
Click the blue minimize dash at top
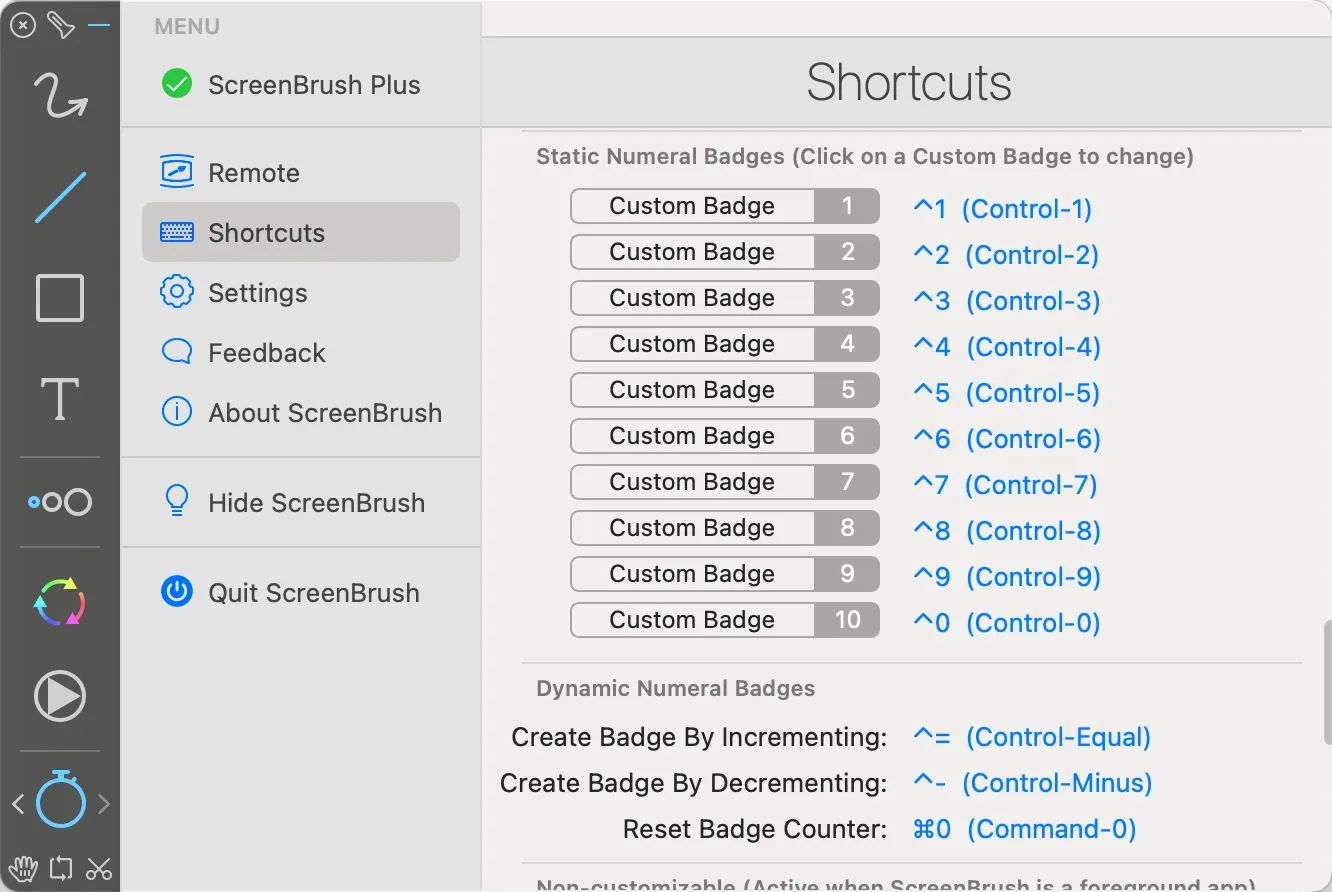pos(99,25)
